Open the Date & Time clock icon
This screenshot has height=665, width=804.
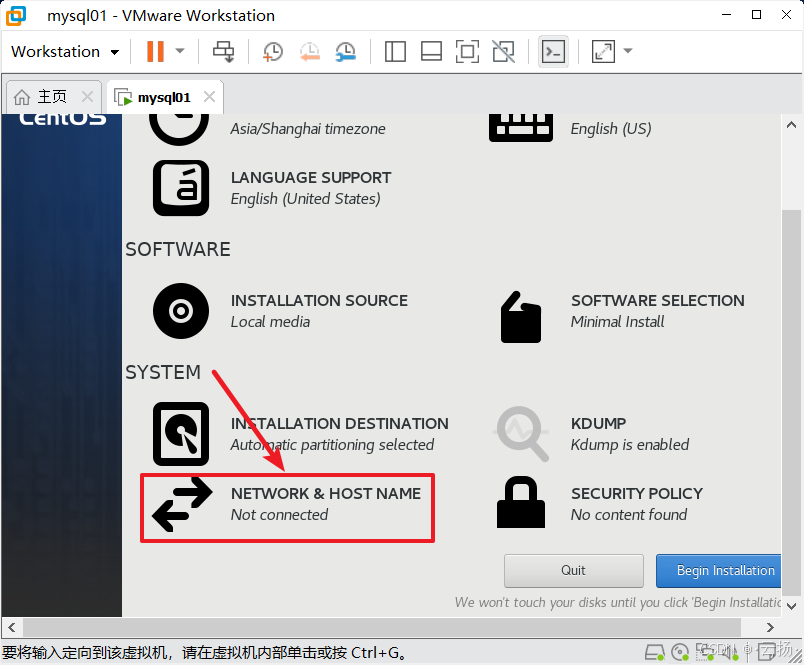coord(179,128)
